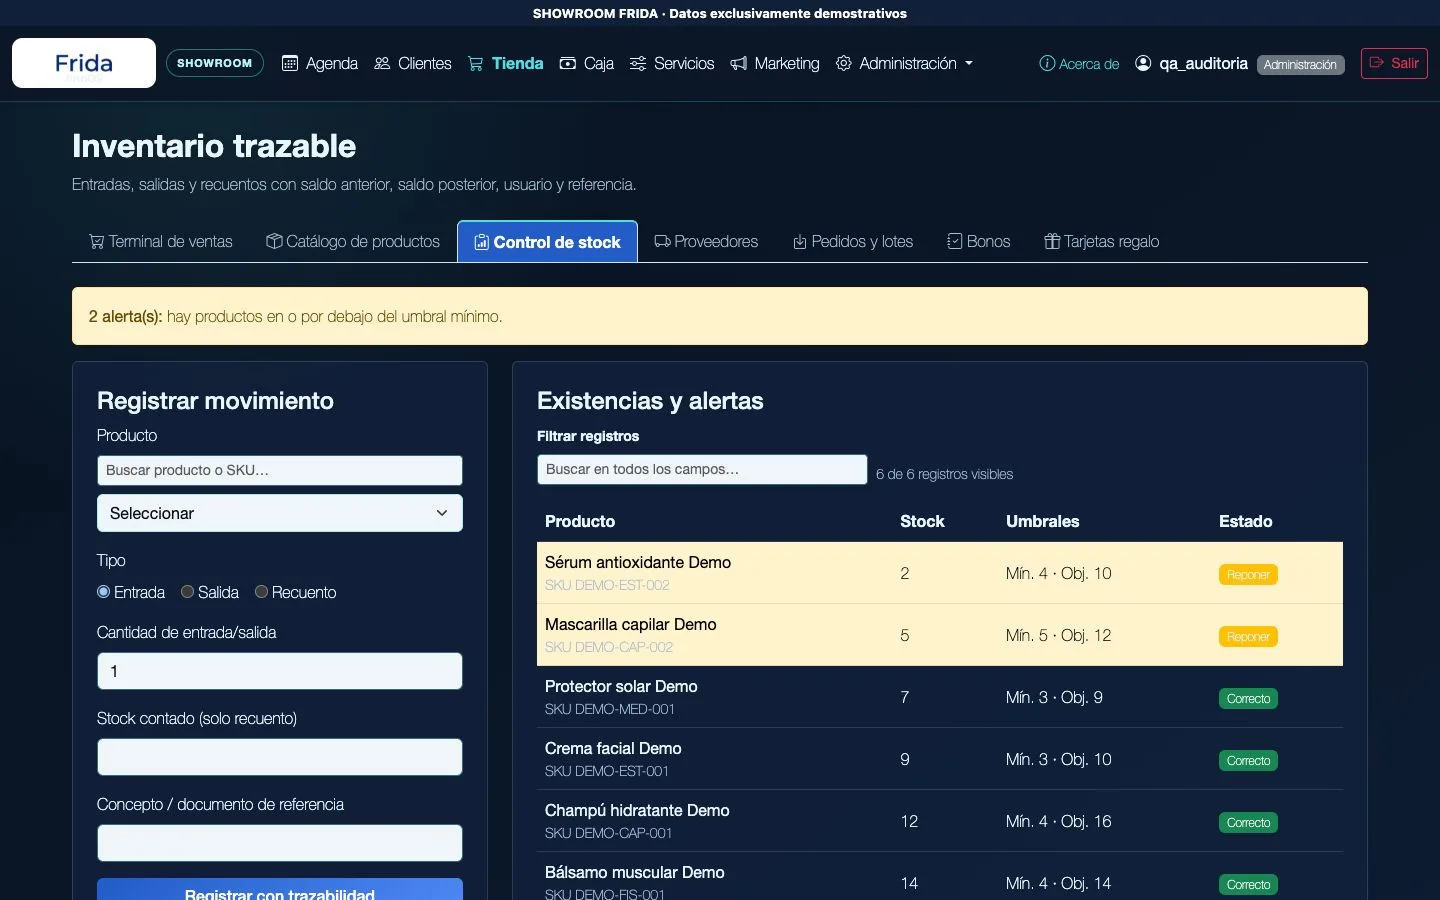Click the Proveedores truck icon
Viewport: 1440px width, 900px height.
(x=662, y=241)
